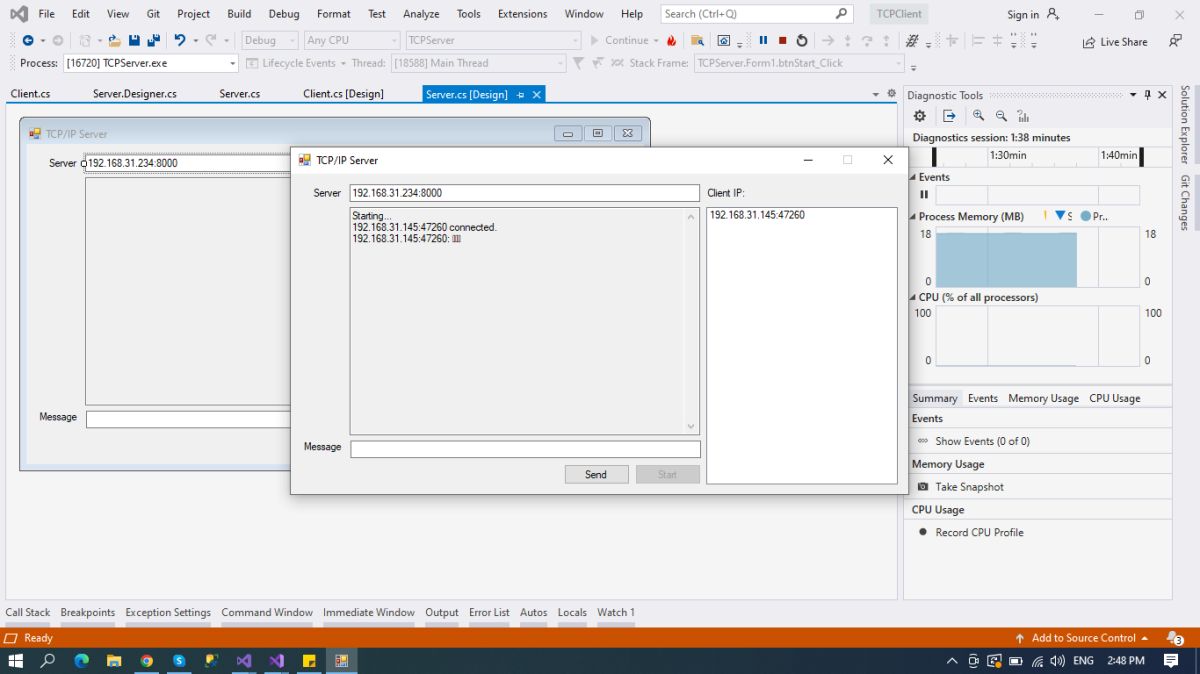Zoom out on the diagnostics timeline
1200x674 pixels.
click(x=1001, y=116)
